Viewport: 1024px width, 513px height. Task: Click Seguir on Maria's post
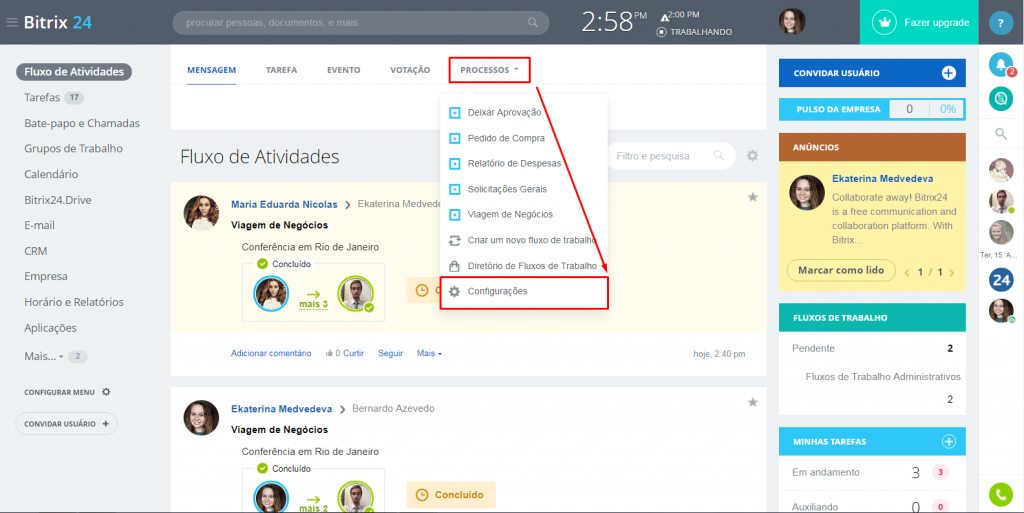tap(391, 353)
